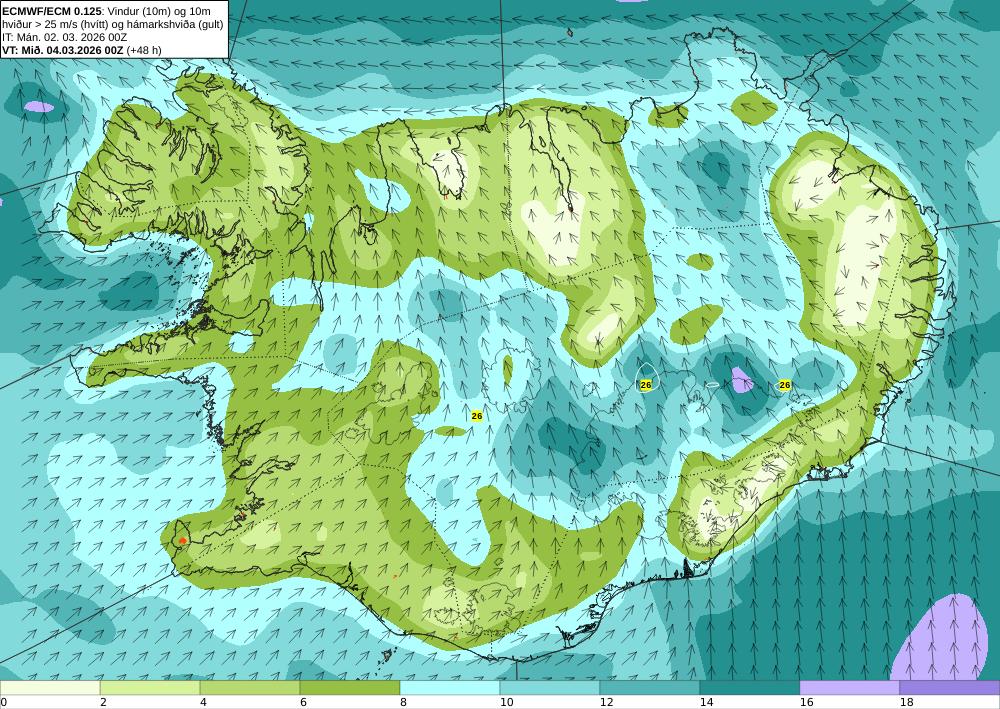Select the light purple 16–18 legend swatch
1000x709 pixels.
click(849, 688)
